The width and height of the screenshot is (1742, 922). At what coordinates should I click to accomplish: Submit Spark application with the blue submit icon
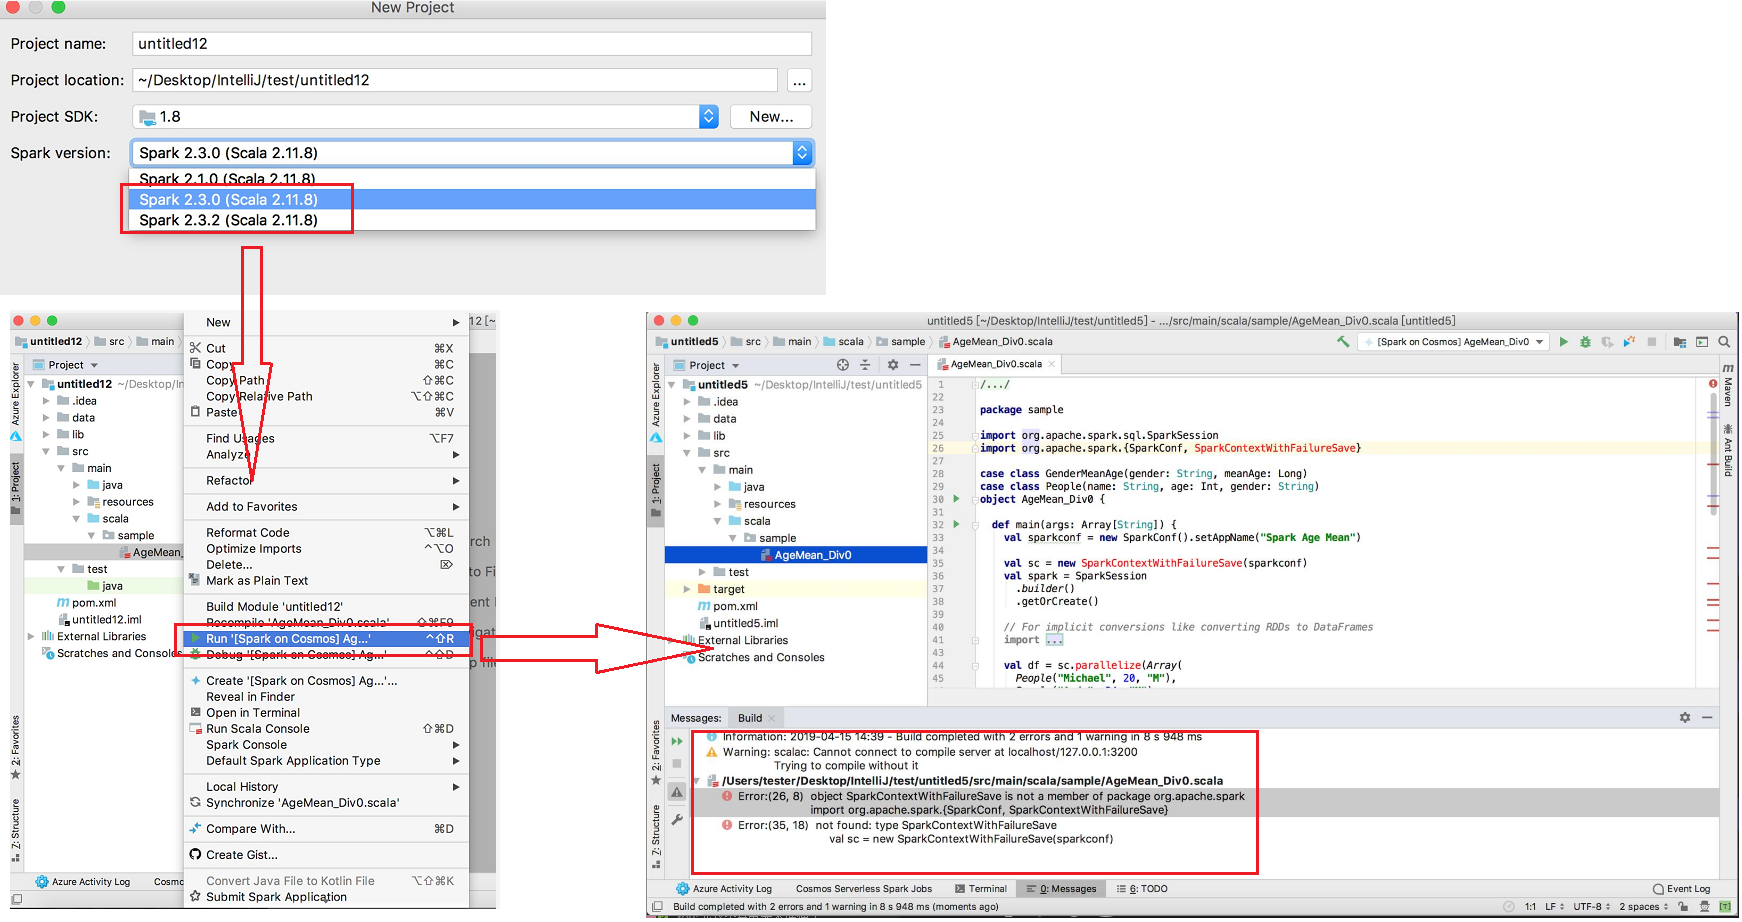pyautogui.click(x=1628, y=341)
